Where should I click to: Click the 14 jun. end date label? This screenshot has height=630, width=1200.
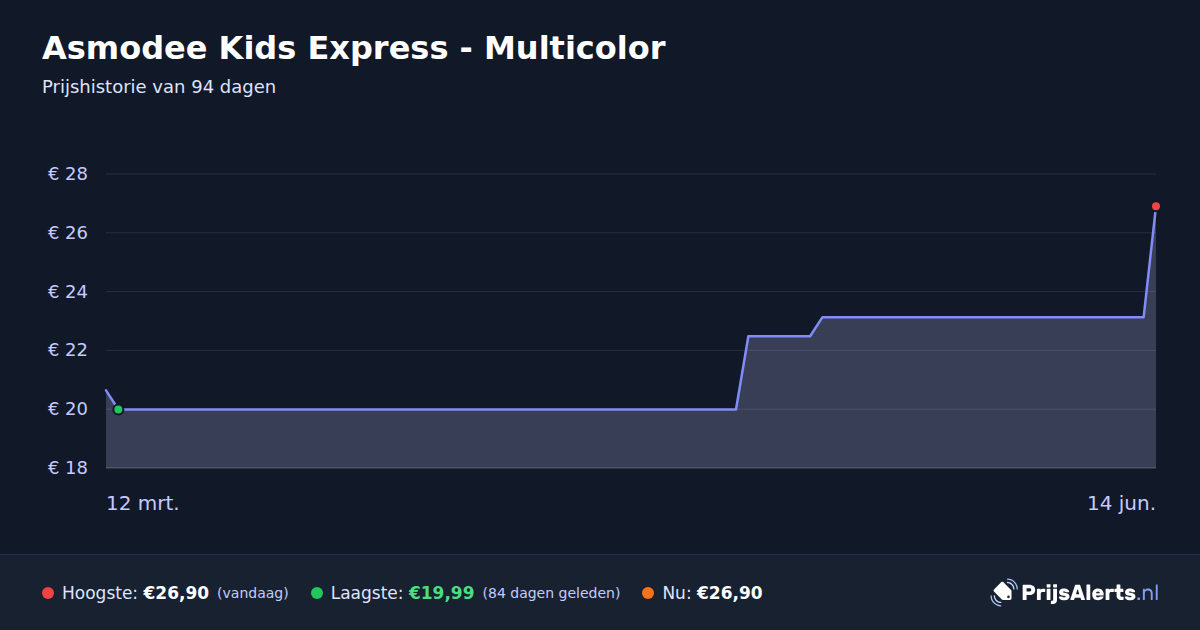(x=1121, y=504)
